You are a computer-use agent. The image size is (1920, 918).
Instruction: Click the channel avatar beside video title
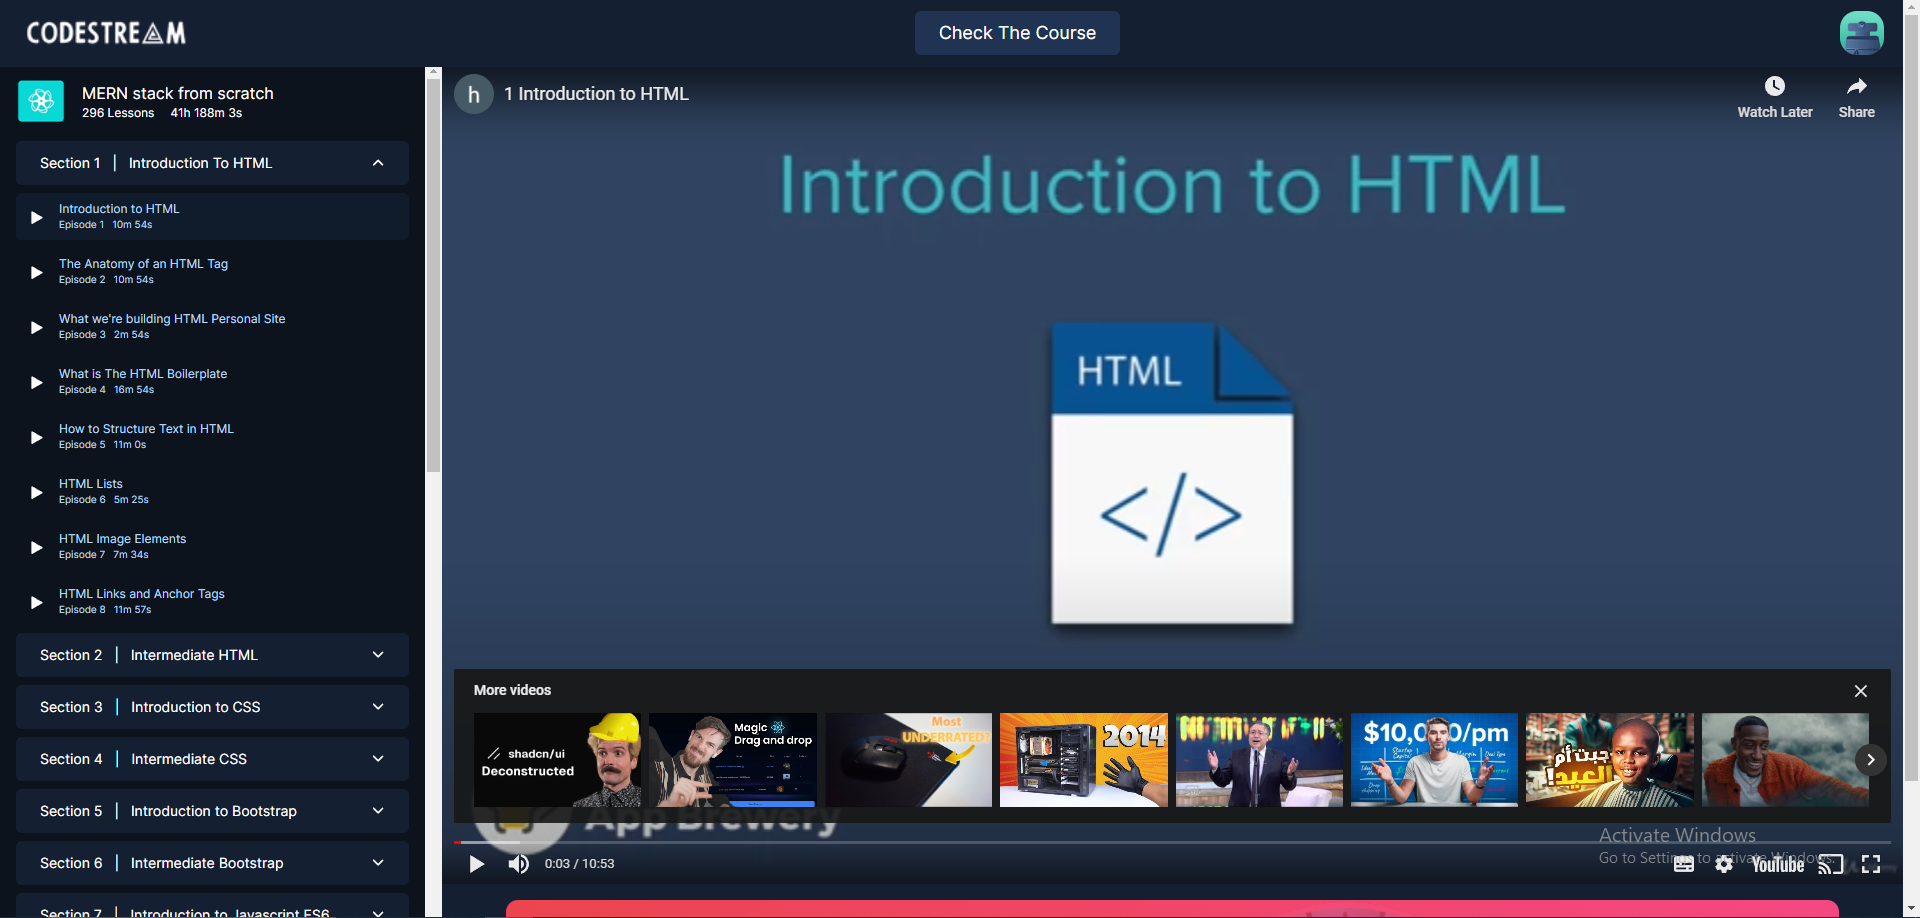tap(474, 94)
